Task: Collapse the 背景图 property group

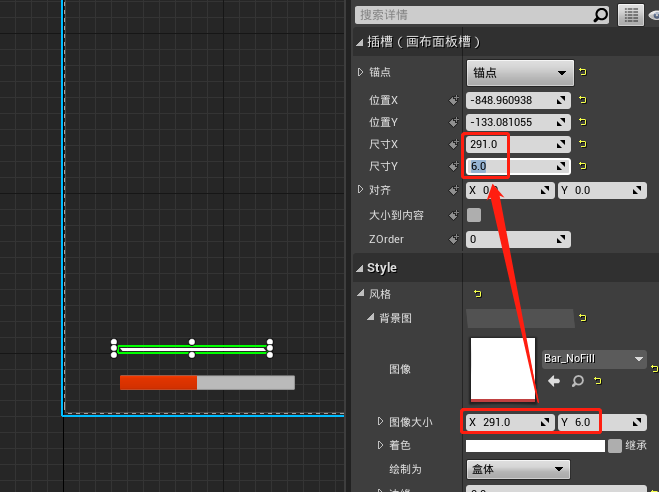Action: [x=371, y=317]
